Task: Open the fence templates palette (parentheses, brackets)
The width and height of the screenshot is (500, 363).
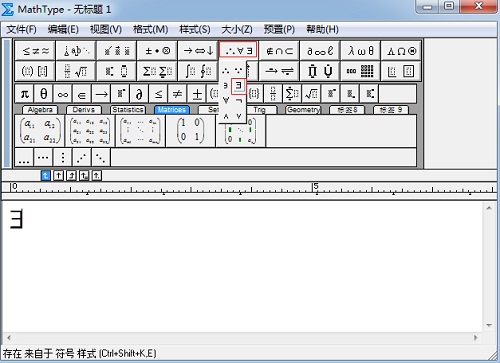Action: [35, 71]
